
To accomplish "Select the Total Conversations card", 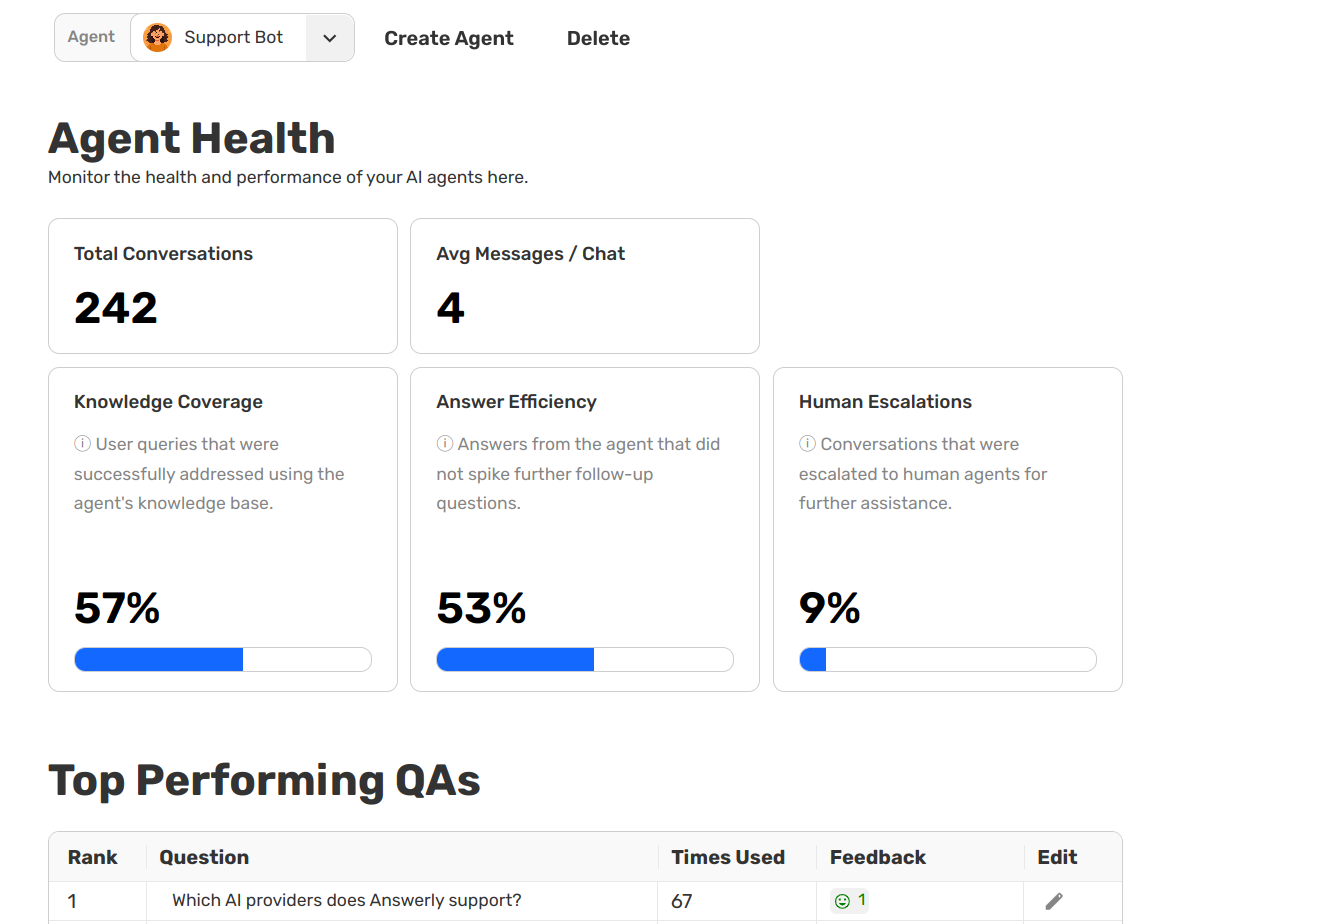I will coord(223,286).
